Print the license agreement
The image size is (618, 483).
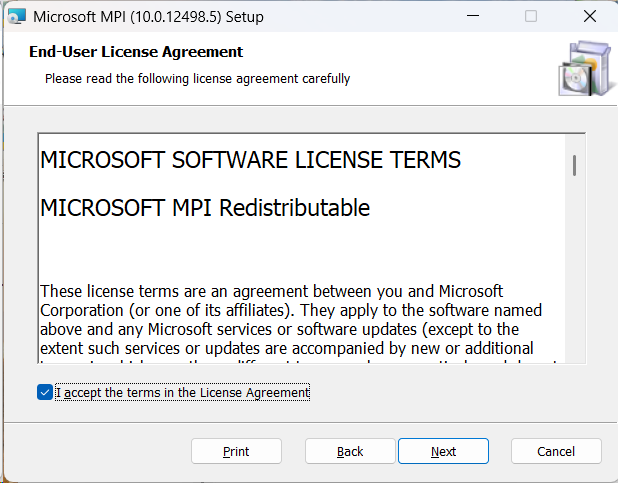(x=236, y=451)
